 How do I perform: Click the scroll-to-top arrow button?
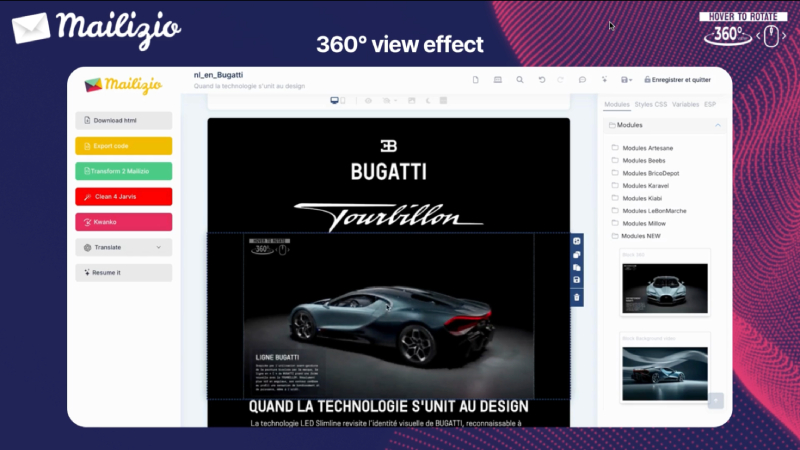point(716,401)
